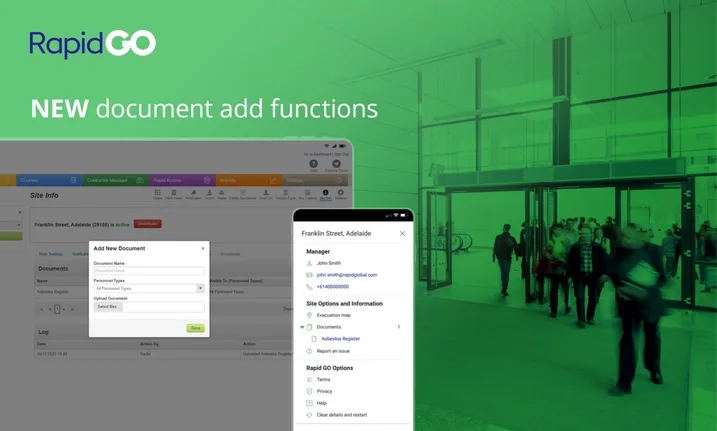Viewport: 717px width, 431px height.
Task: Open the Safety Documents toolbar icon
Action: pyautogui.click(x=243, y=192)
